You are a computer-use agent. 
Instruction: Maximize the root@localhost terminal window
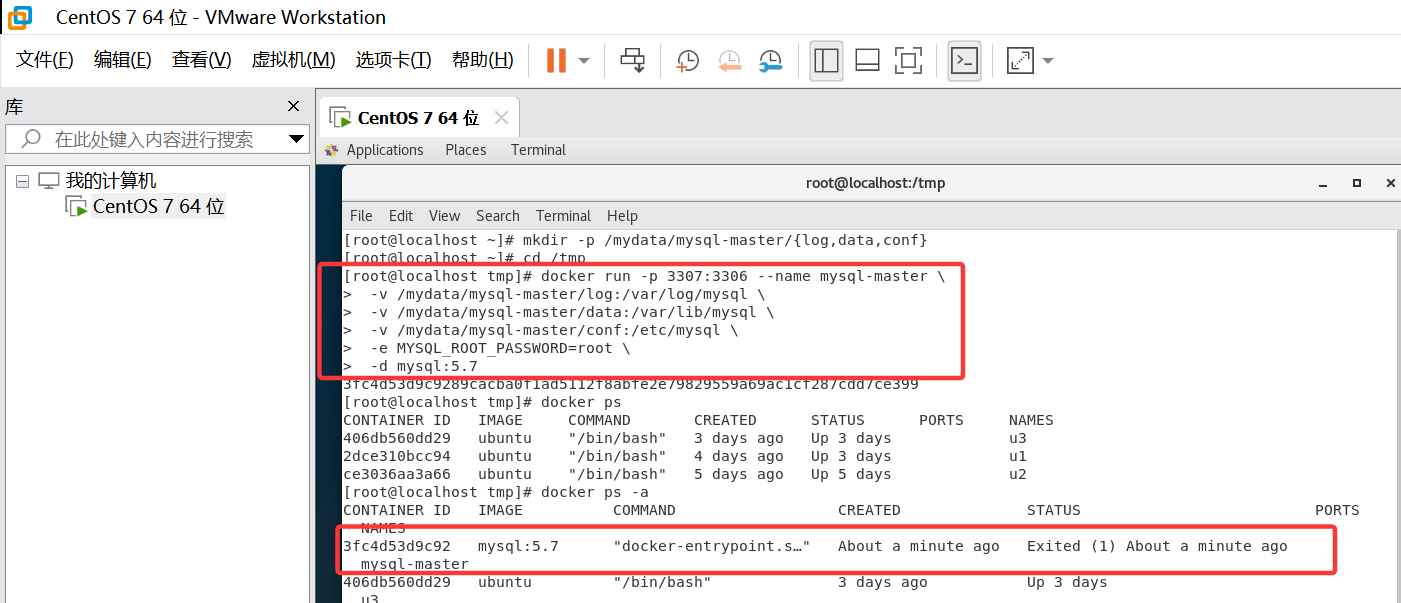(1356, 183)
